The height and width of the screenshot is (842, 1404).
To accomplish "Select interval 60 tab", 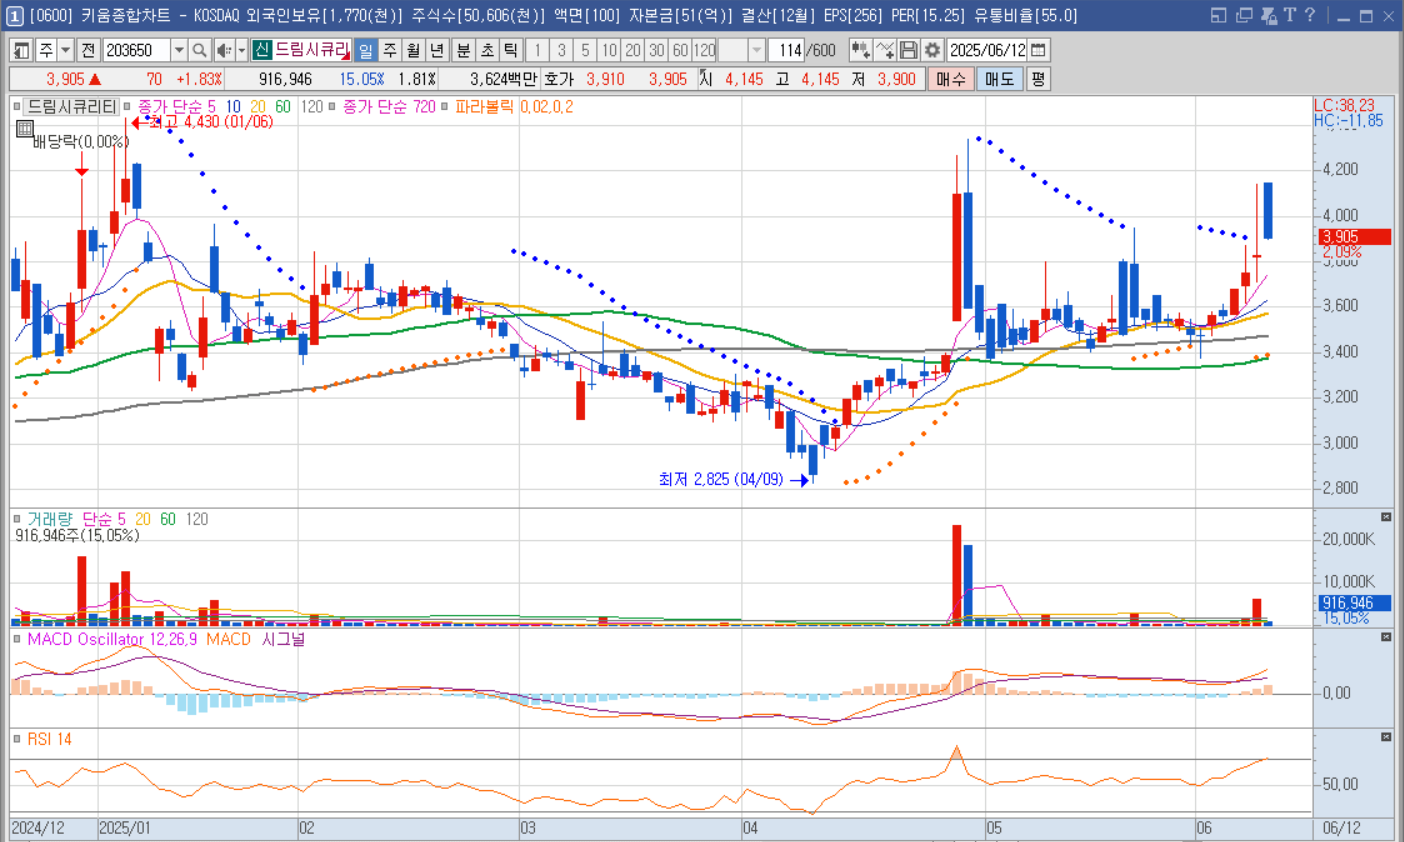I will pyautogui.click(x=680, y=50).
